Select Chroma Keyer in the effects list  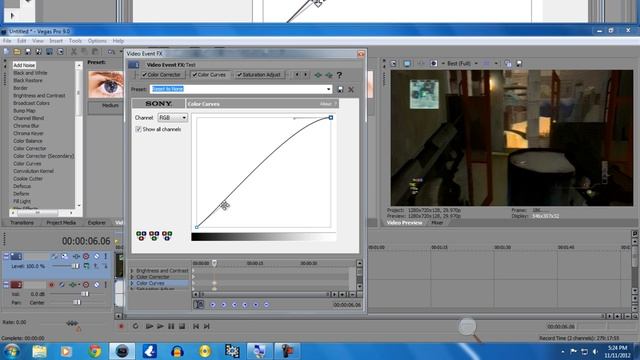tap(28, 133)
